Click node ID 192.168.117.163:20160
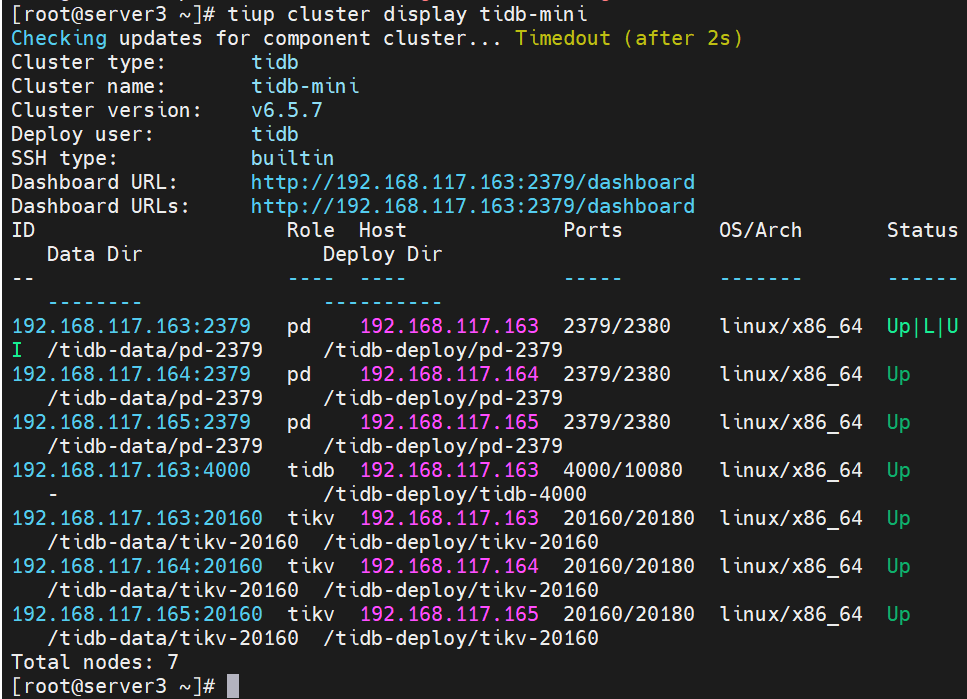The image size is (967, 699). pos(137,518)
